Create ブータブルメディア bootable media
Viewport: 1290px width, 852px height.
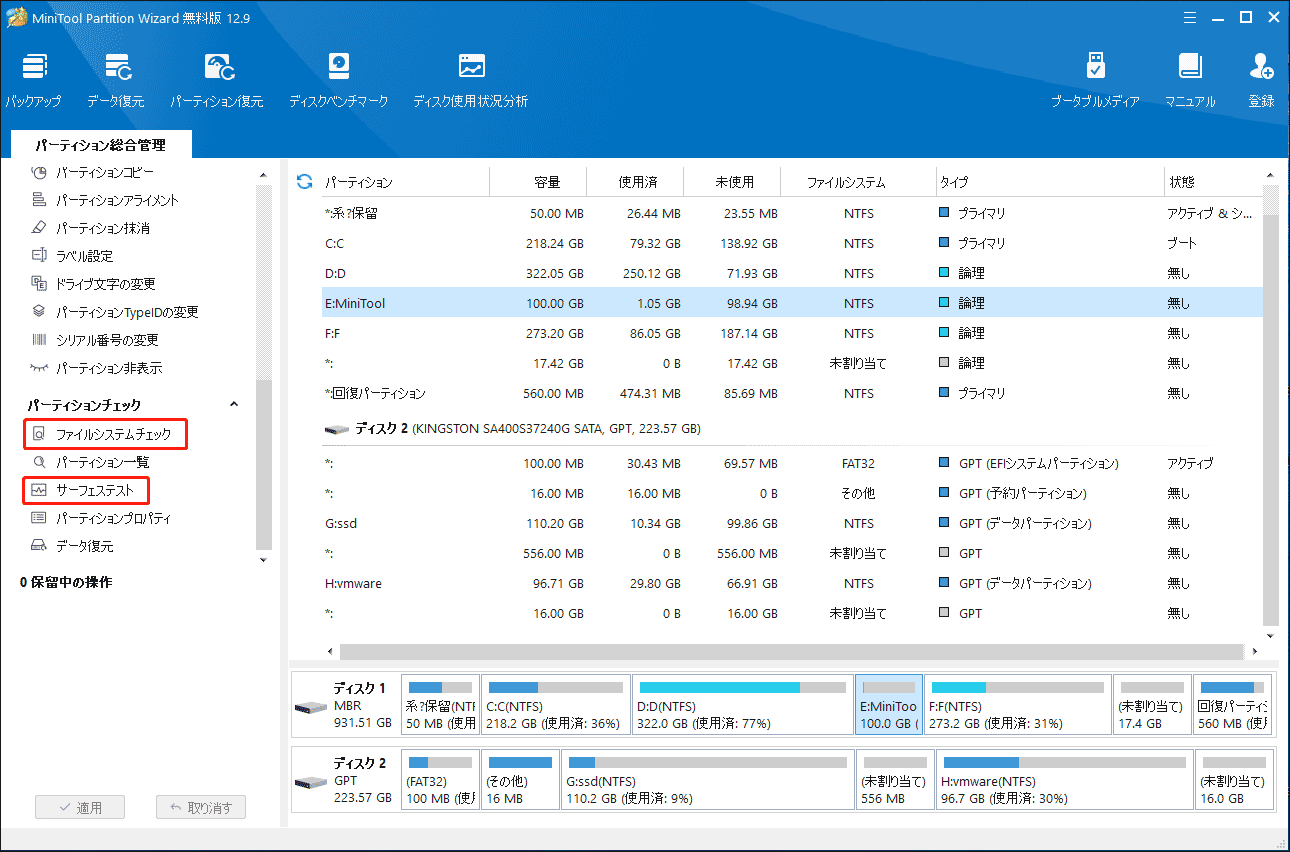[x=1095, y=80]
